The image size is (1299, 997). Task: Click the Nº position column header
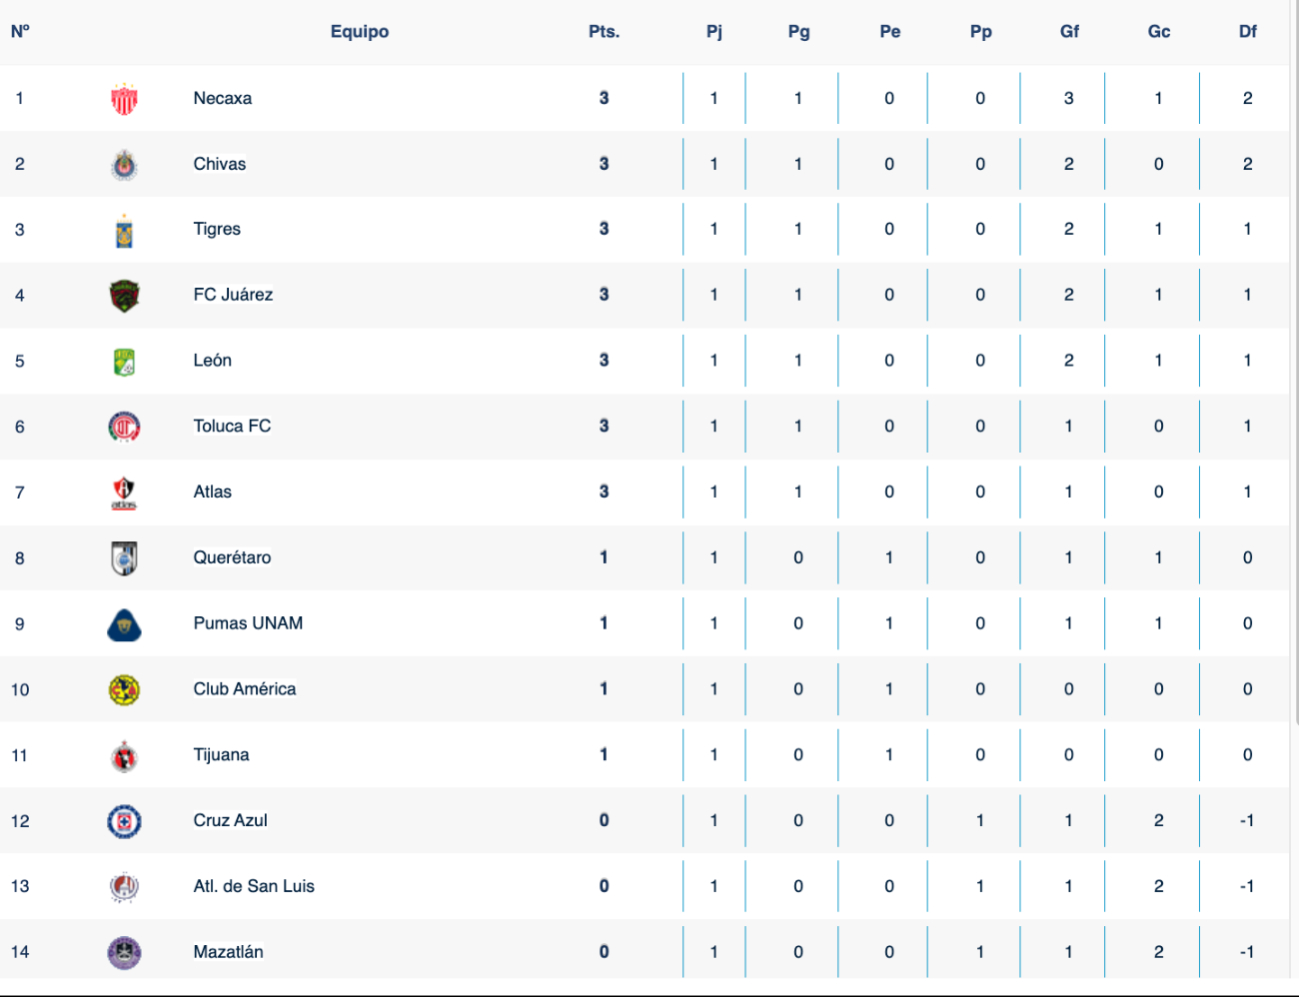pyautogui.click(x=20, y=32)
